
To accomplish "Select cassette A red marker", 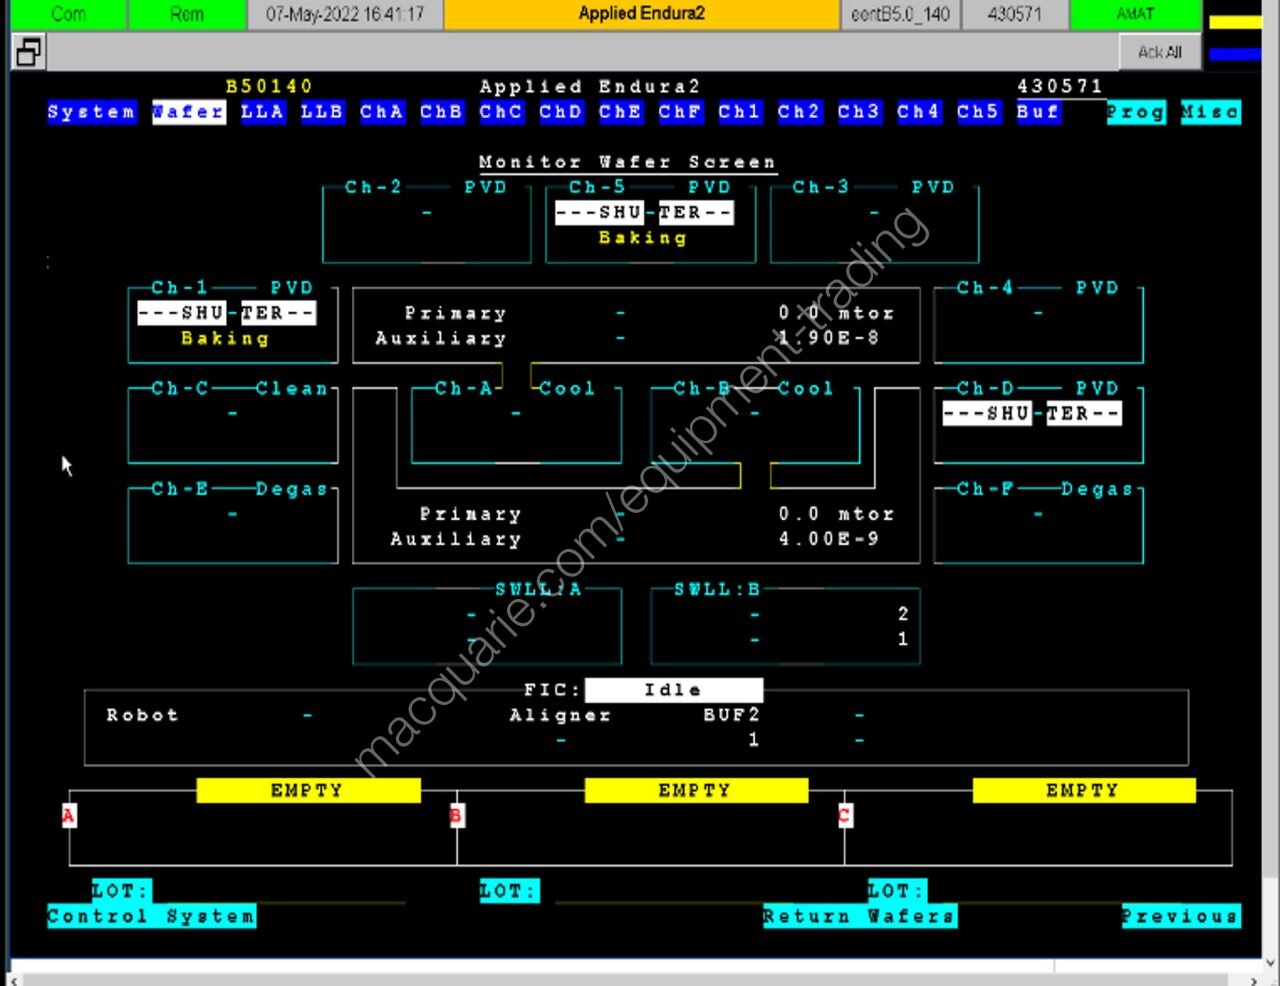I will pyautogui.click(x=69, y=816).
